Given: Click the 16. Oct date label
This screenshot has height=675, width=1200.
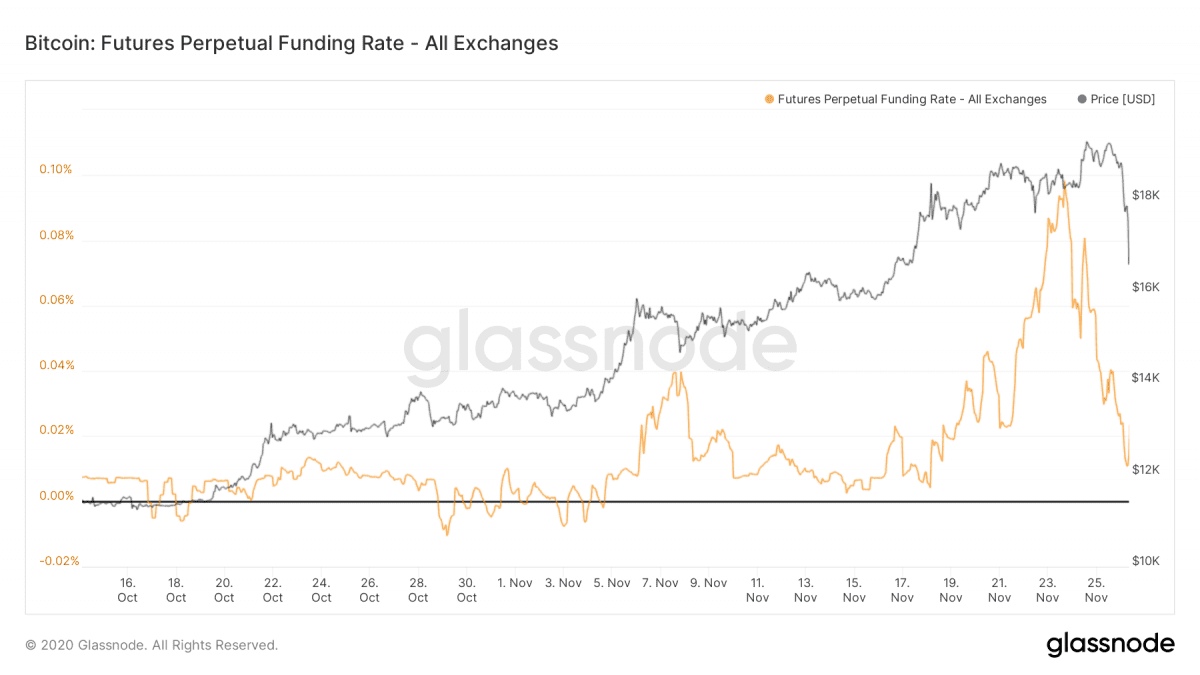Looking at the screenshot, I should (x=127, y=590).
